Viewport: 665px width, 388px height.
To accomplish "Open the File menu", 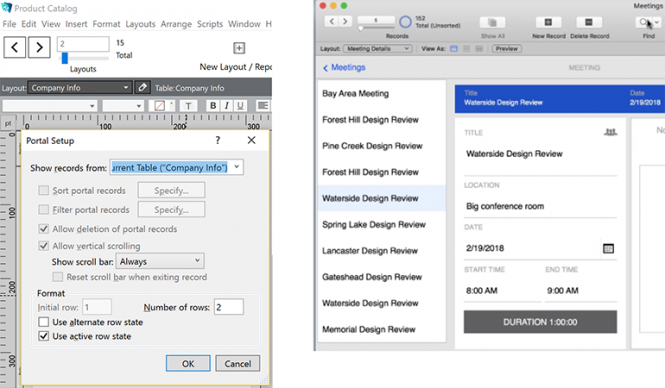I will coord(9,24).
